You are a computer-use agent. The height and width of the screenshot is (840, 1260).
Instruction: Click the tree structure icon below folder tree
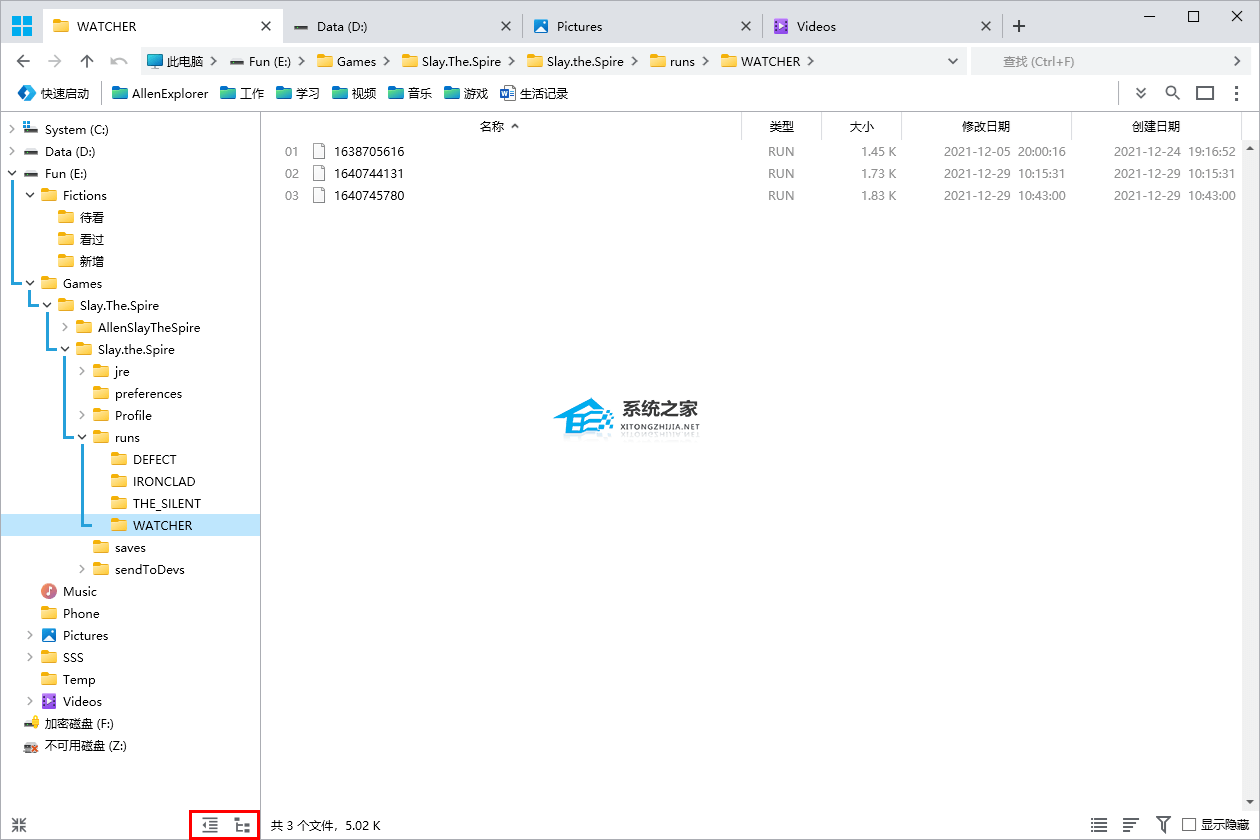coord(242,825)
